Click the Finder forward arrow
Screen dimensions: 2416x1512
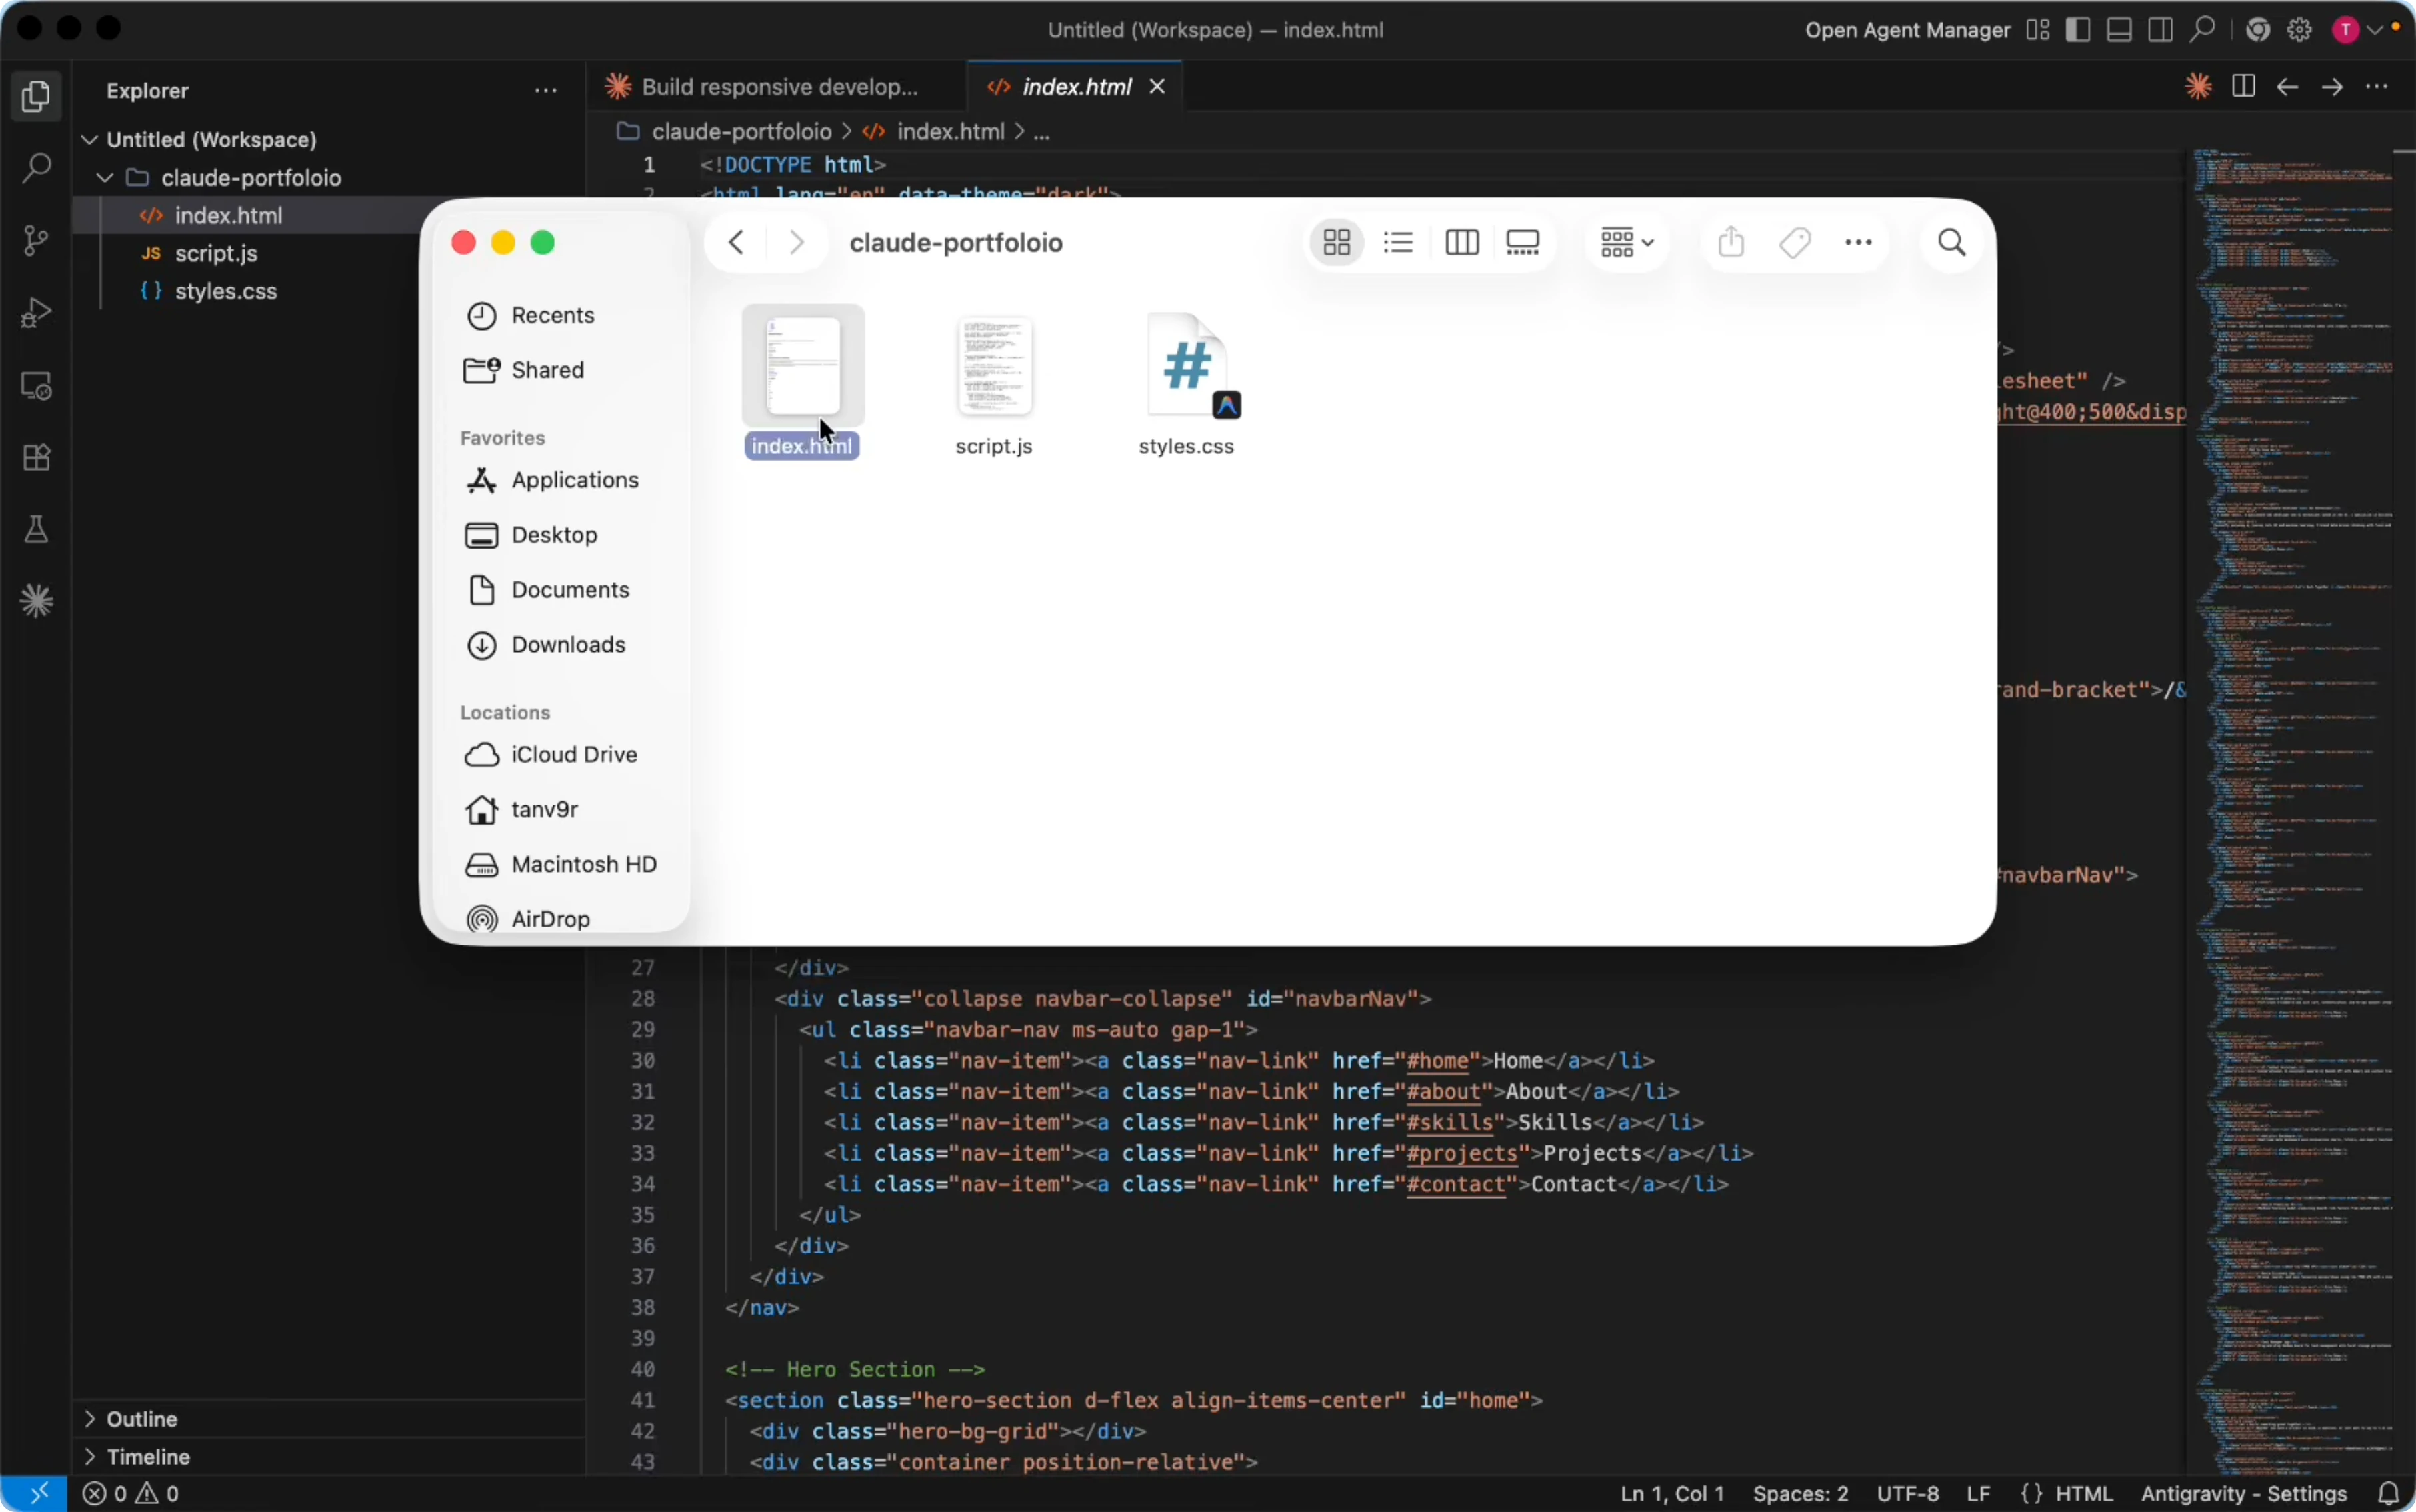(797, 243)
